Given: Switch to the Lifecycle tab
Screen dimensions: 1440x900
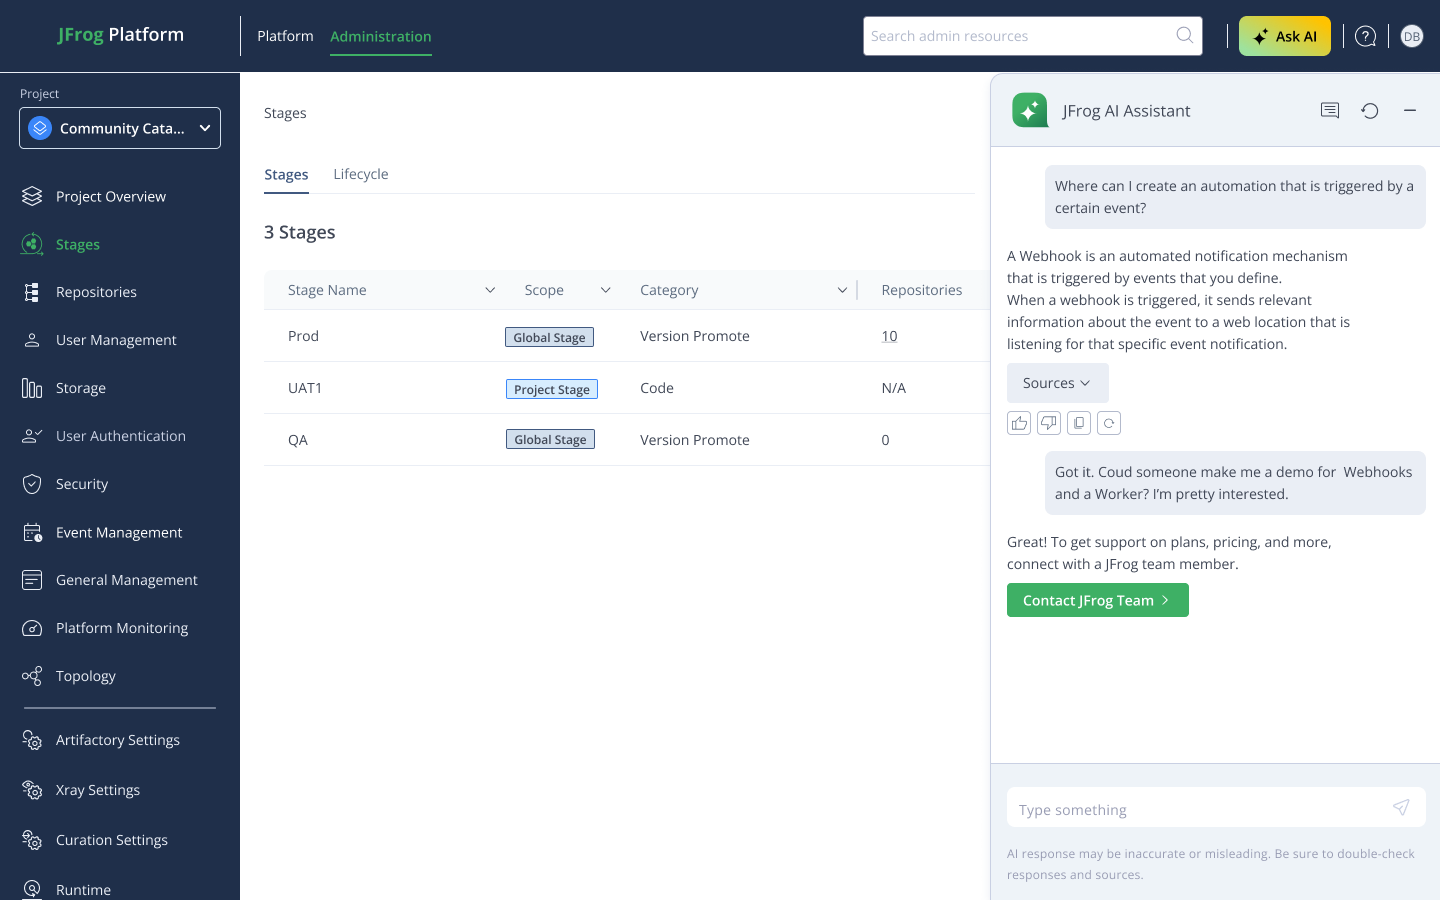Looking at the screenshot, I should (x=360, y=174).
